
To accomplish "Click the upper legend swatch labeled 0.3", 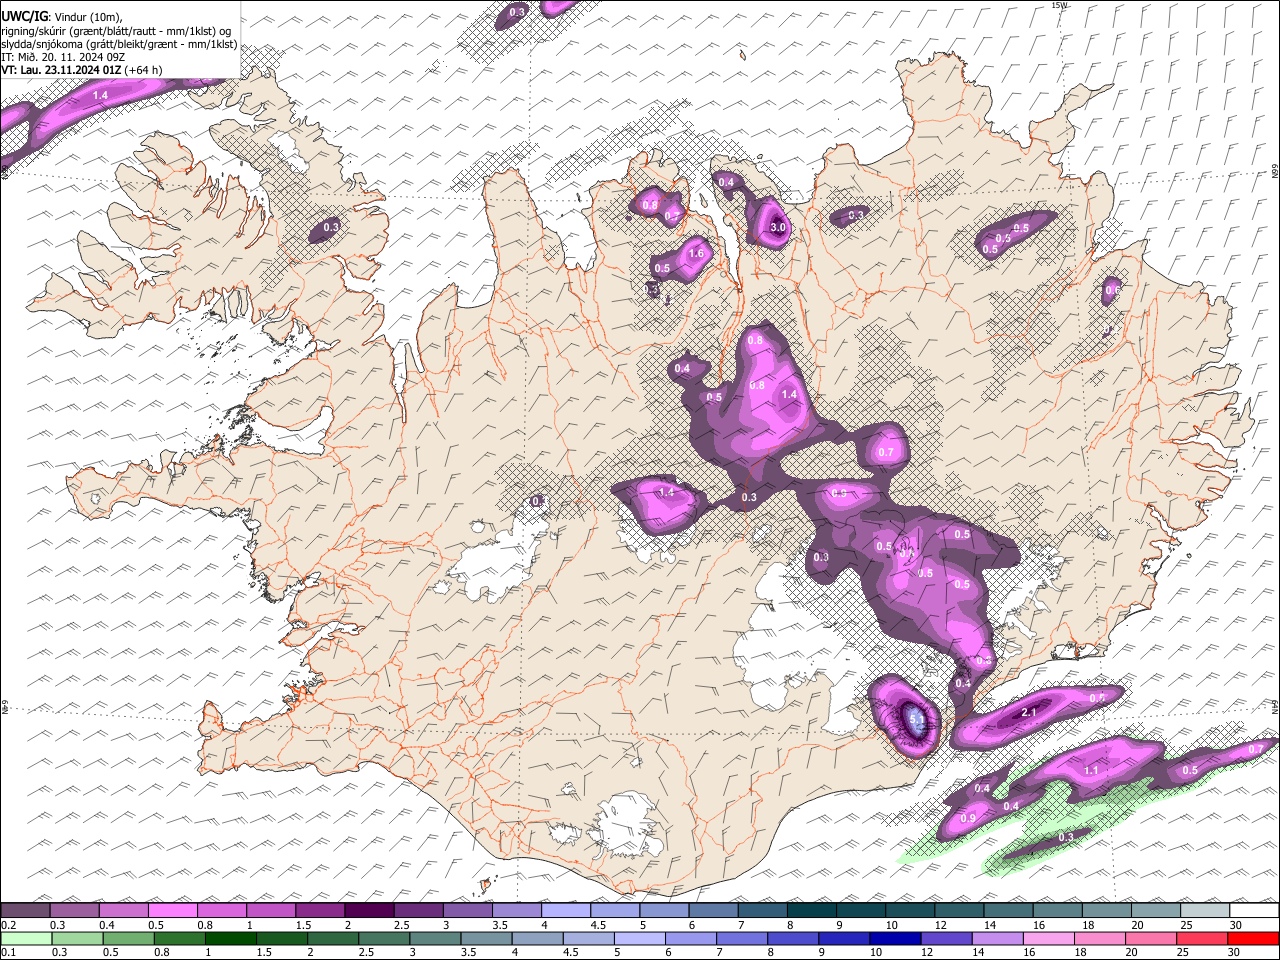I will click(x=74, y=910).
